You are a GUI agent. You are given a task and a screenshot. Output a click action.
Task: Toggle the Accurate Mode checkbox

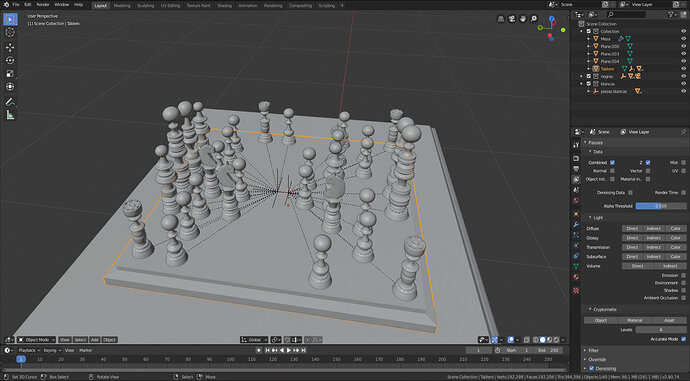pos(683,339)
